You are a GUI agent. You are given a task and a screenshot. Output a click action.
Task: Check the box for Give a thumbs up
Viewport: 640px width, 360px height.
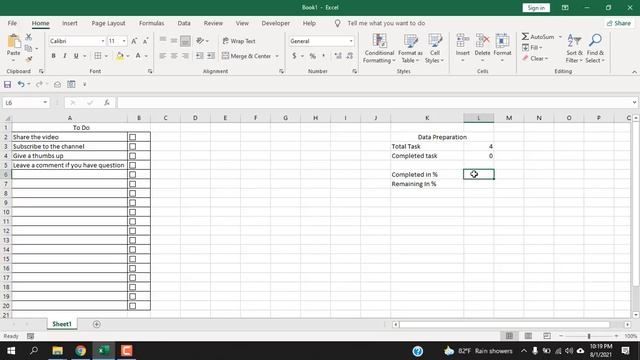(x=133, y=156)
